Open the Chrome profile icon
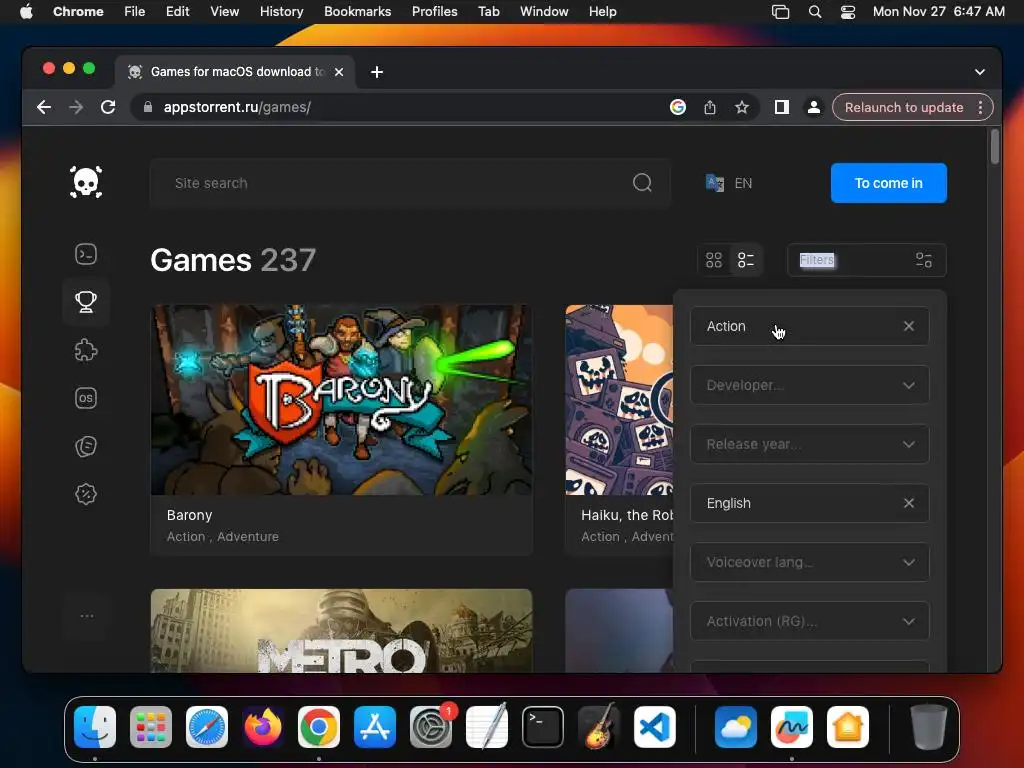This screenshot has width=1024, height=768. tap(814, 107)
